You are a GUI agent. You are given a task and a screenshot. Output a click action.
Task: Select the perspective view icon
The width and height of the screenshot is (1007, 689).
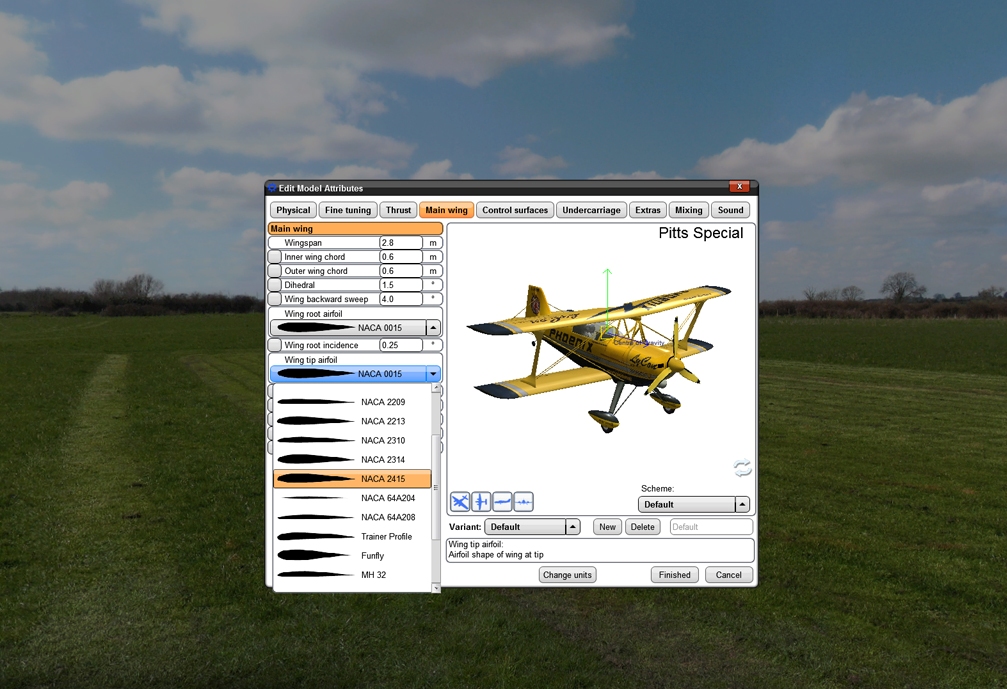(x=460, y=501)
